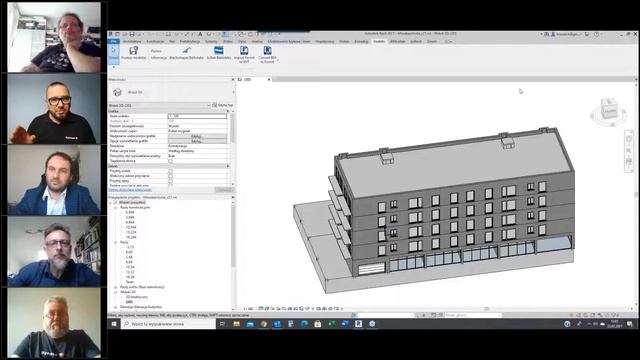The height and width of the screenshot is (360, 640).
Task: Click the Edytuj typ button
Action: 223,105
